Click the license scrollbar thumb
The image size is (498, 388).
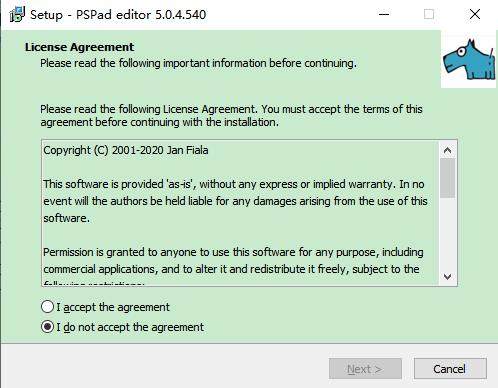447,178
